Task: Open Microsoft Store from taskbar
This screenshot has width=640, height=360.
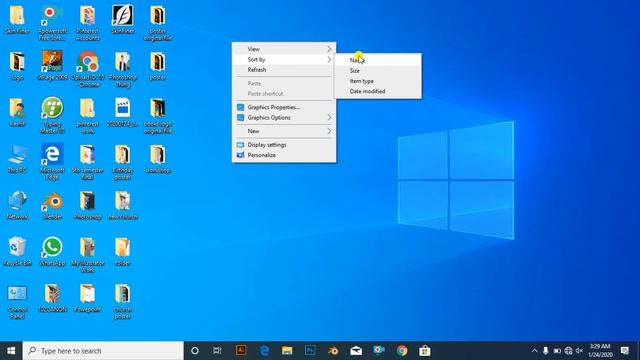Action: coord(425,351)
